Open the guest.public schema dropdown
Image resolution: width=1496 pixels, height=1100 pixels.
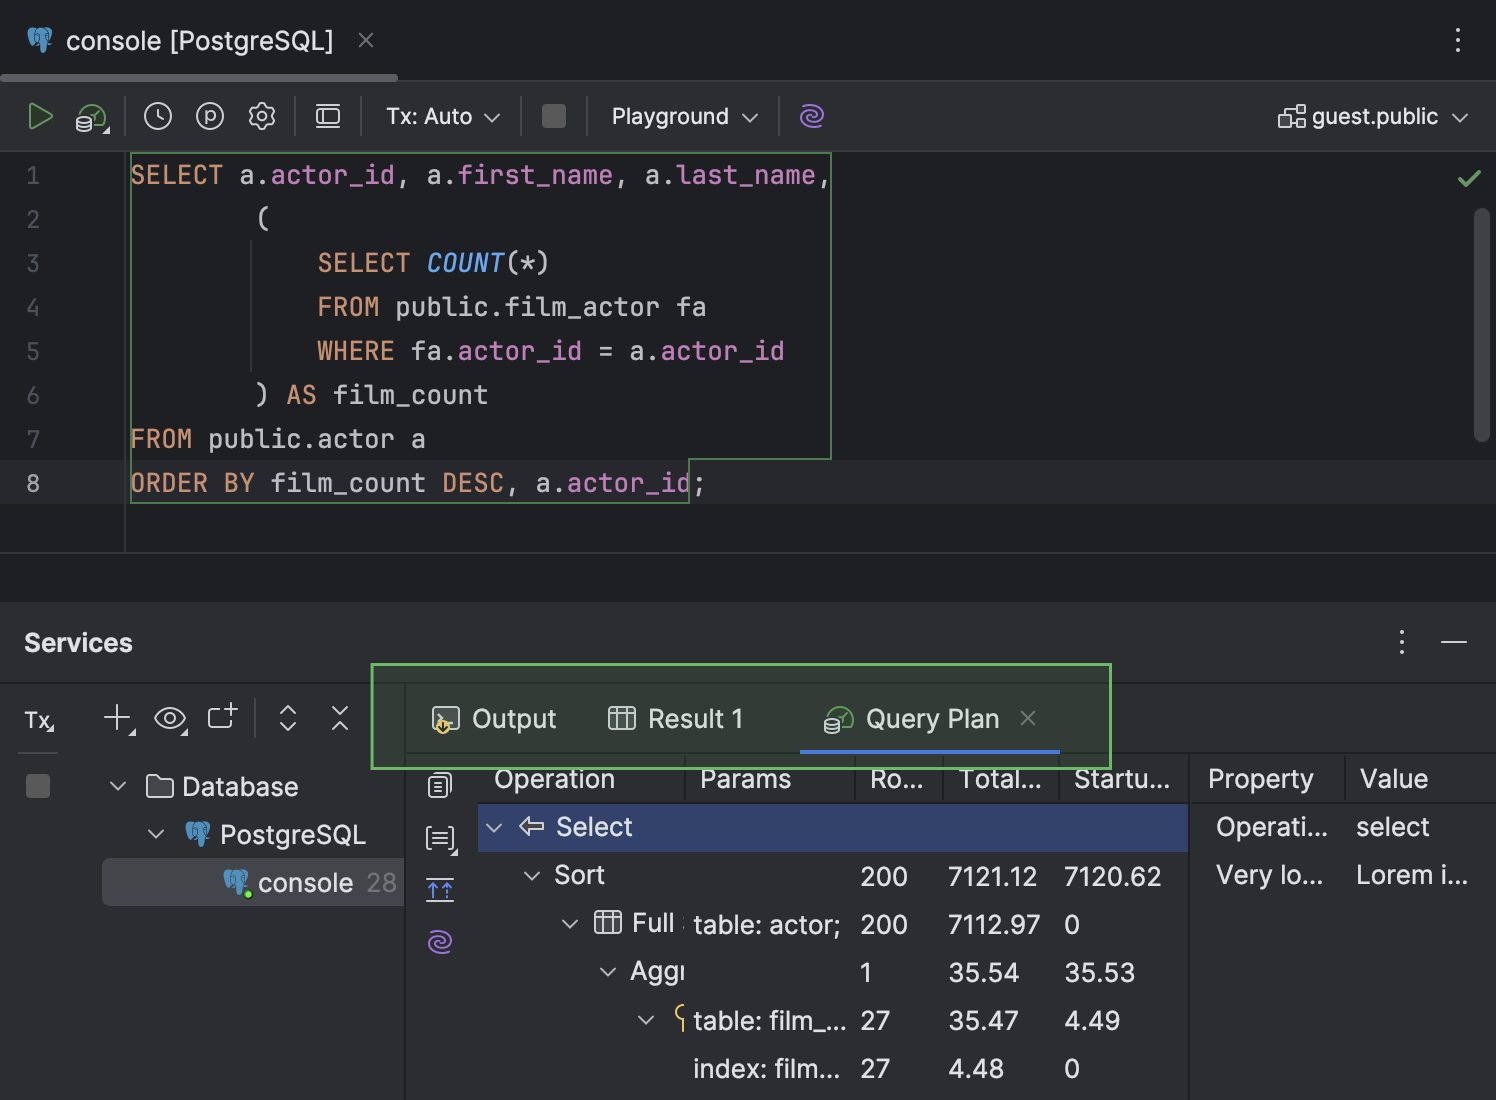[x=1373, y=117]
